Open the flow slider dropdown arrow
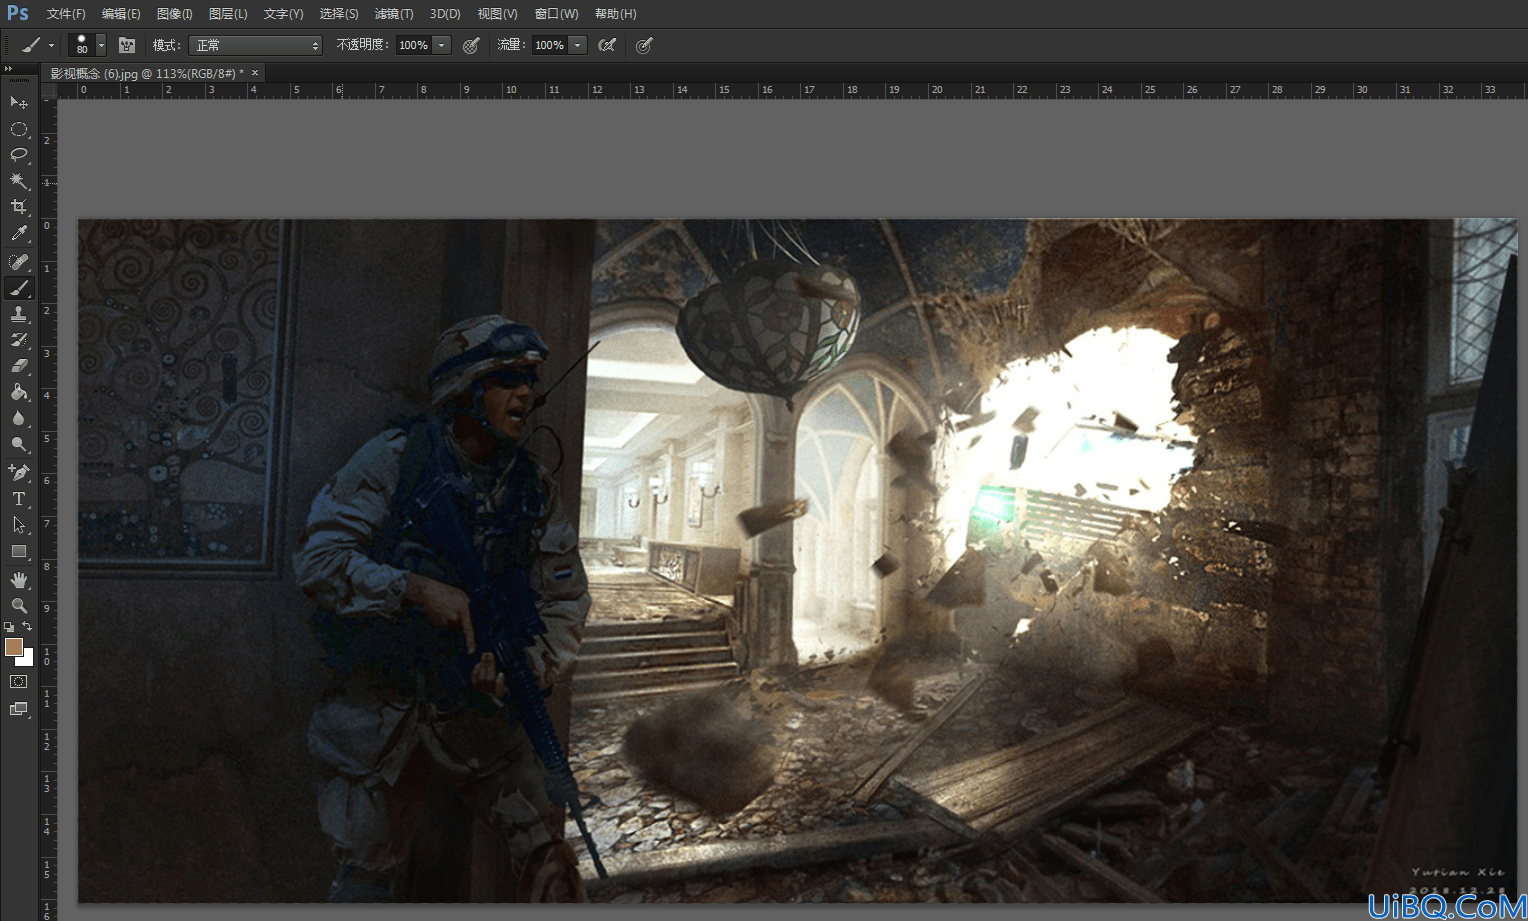Screen dimensions: 1528x921 point(578,45)
